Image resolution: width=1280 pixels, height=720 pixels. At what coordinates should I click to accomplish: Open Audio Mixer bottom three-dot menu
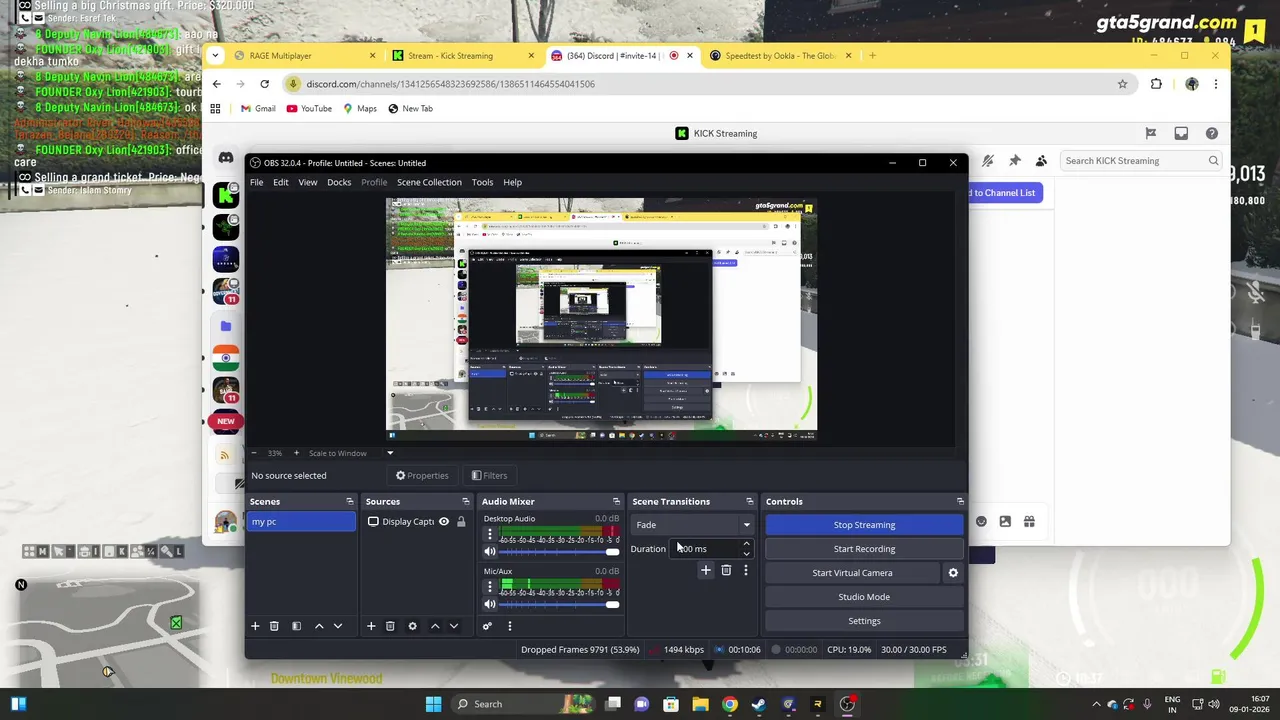pos(509,626)
